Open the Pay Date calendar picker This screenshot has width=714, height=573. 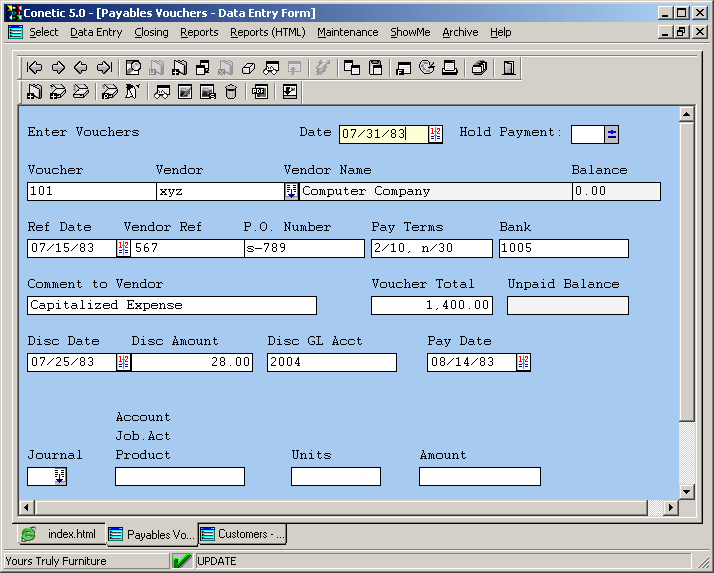click(523, 362)
